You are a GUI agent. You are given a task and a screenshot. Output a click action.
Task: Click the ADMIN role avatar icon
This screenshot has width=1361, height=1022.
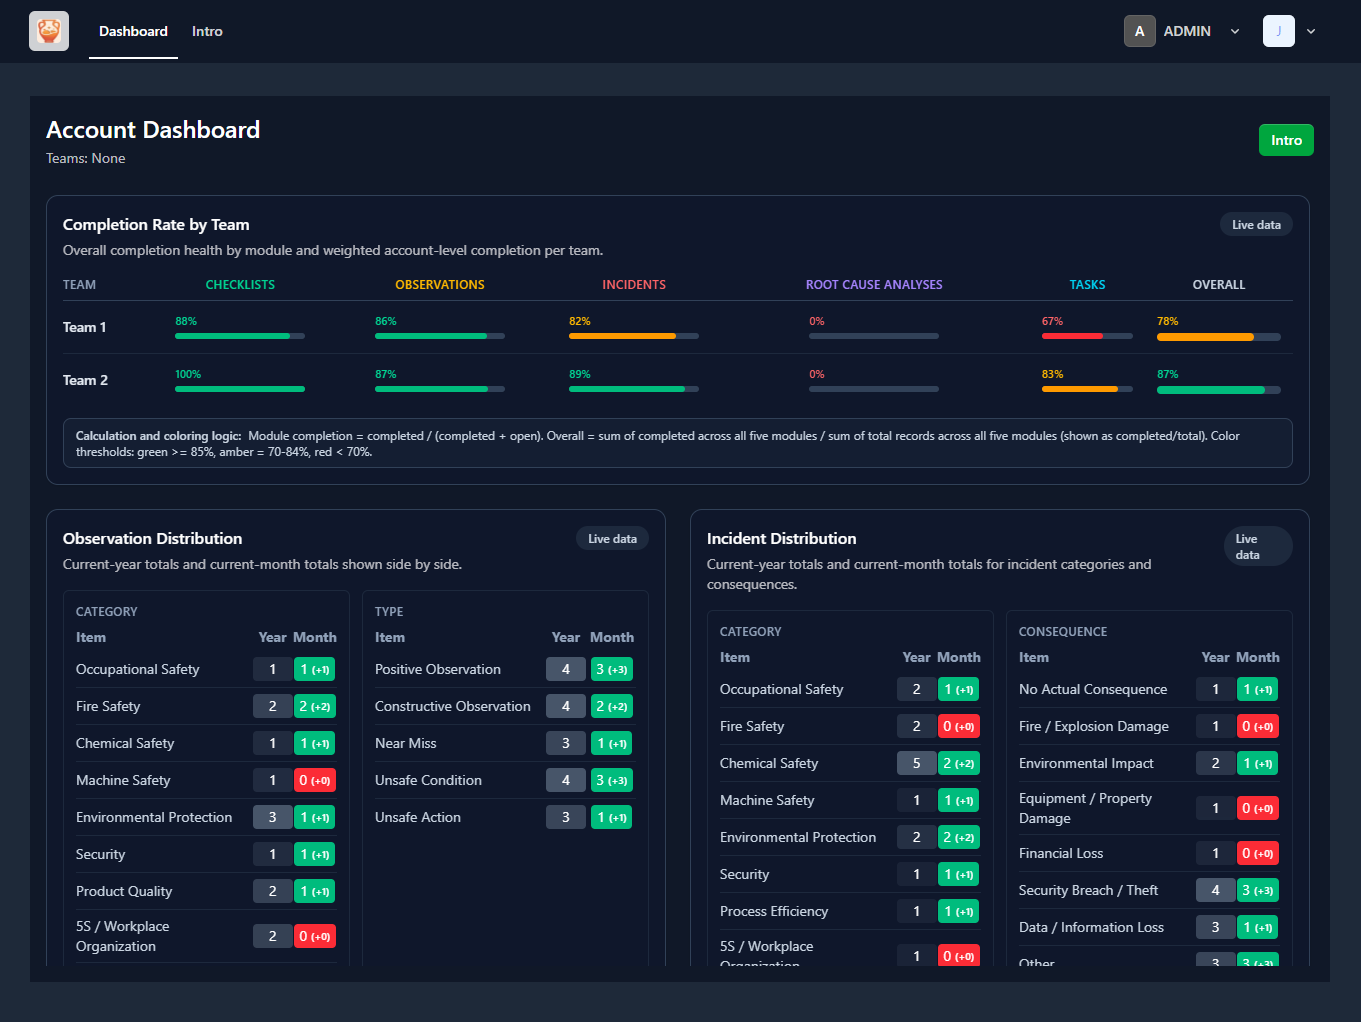pos(1139,31)
